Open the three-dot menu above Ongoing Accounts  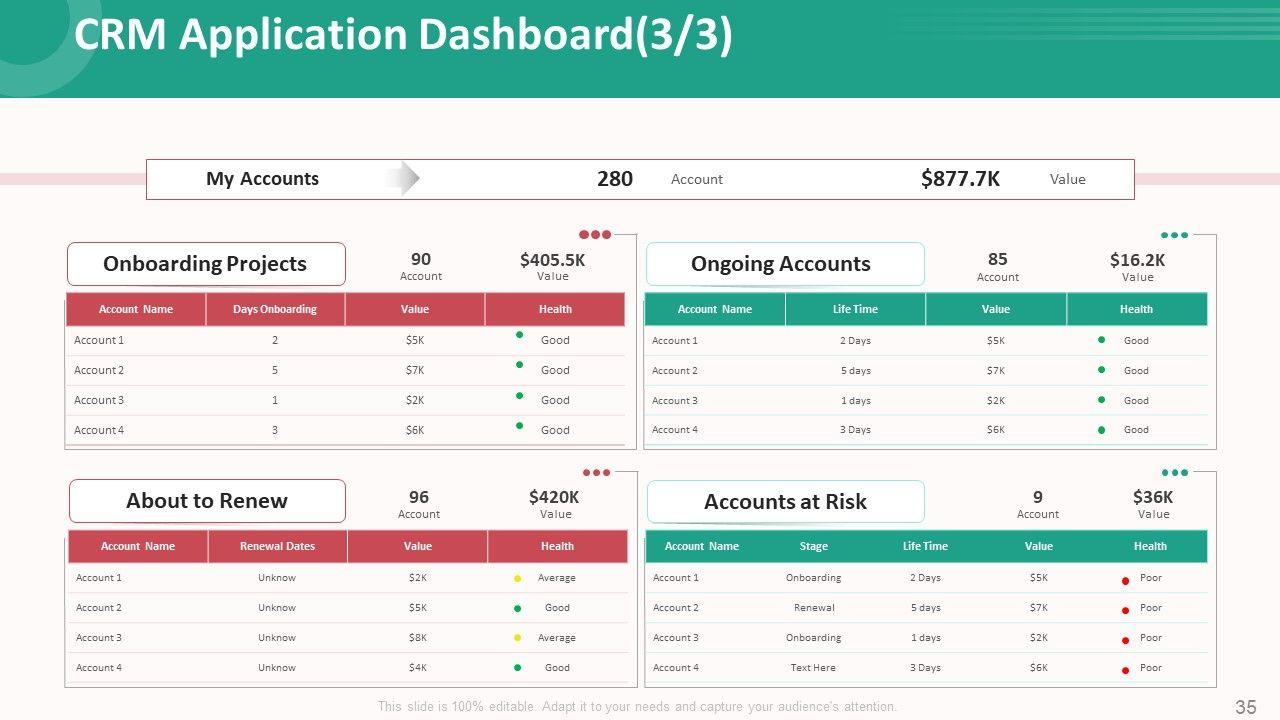(1175, 235)
